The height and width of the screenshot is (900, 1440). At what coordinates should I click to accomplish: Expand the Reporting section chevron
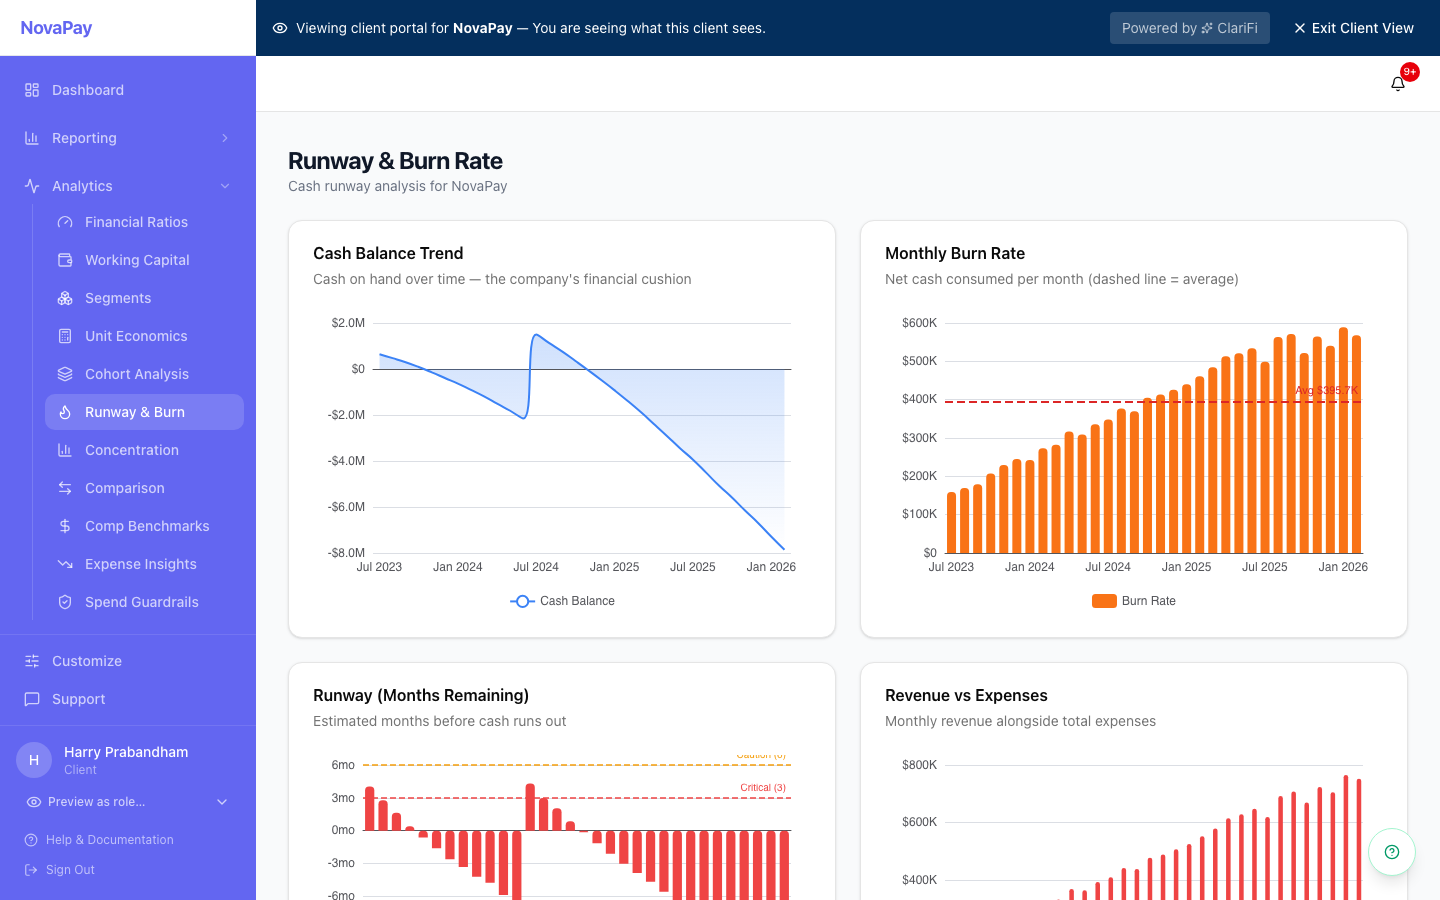click(224, 138)
